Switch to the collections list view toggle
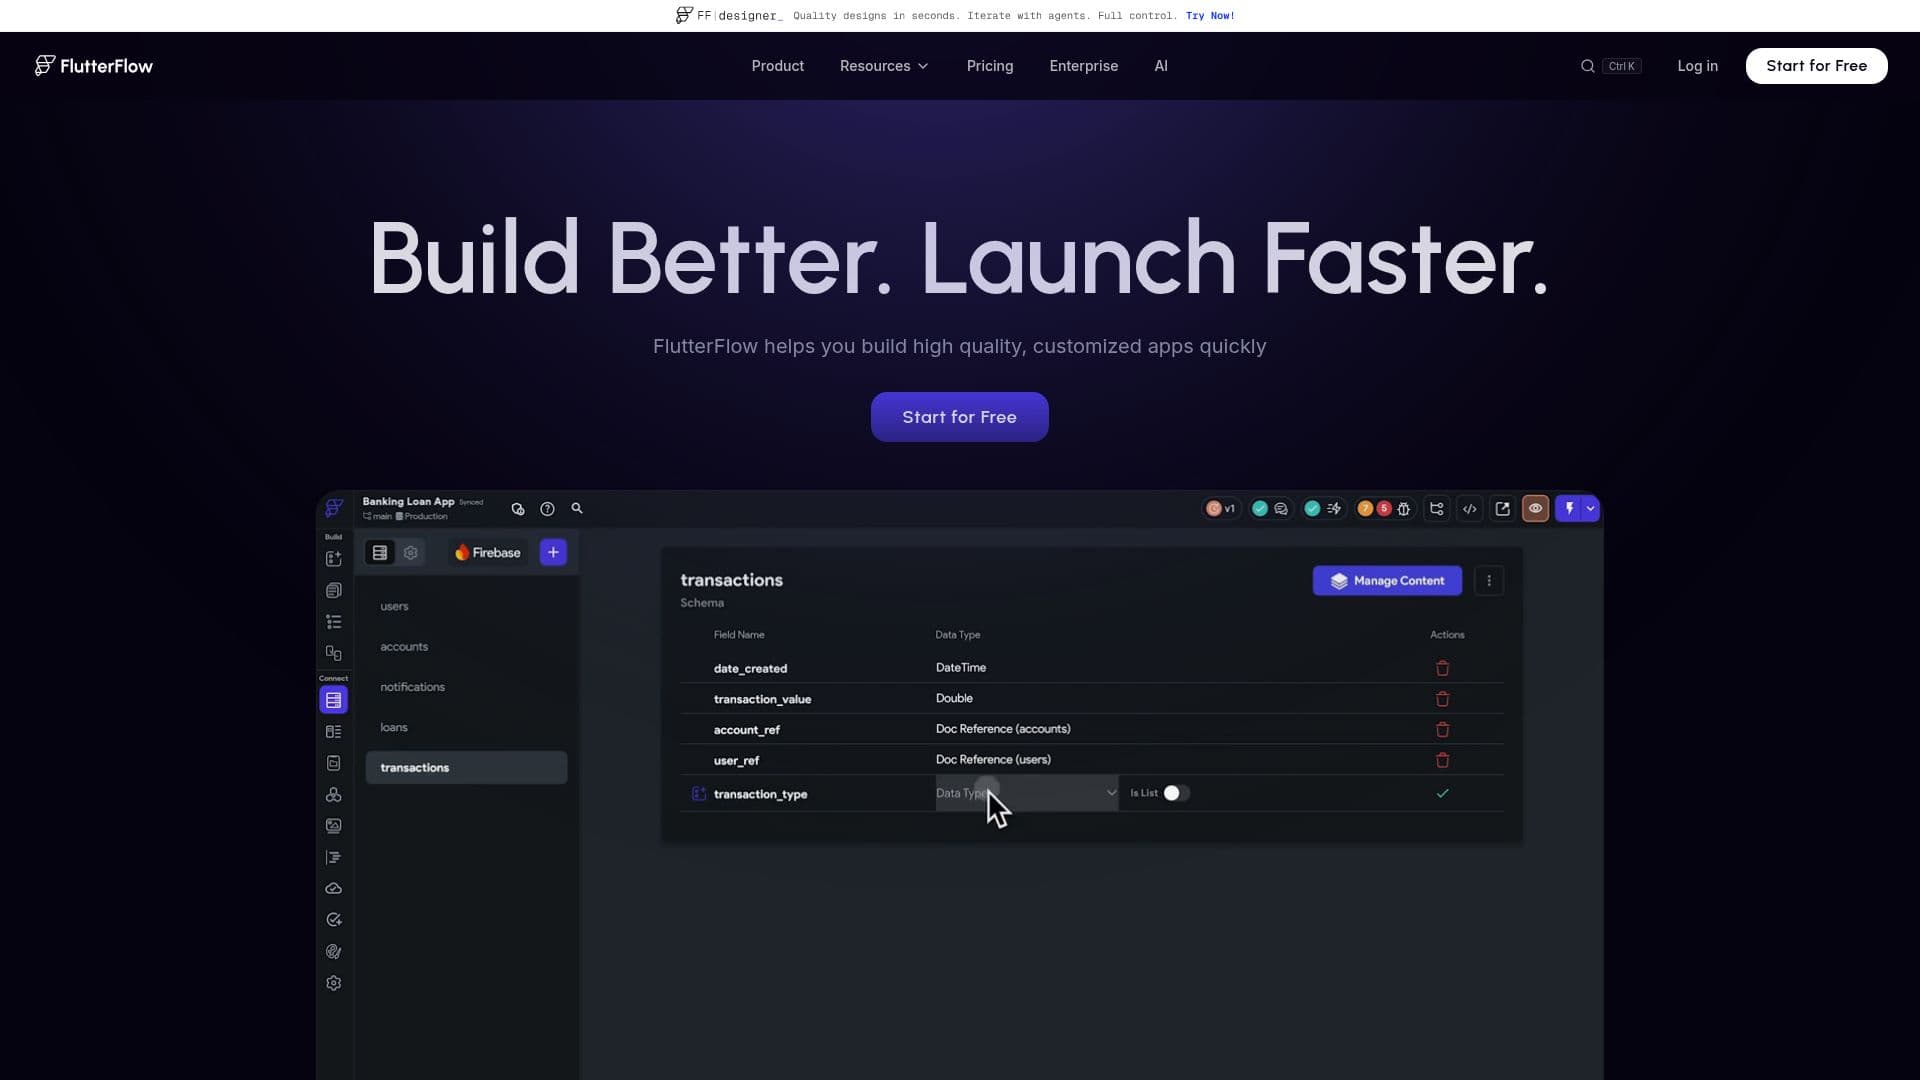1920x1080 pixels. 380,553
